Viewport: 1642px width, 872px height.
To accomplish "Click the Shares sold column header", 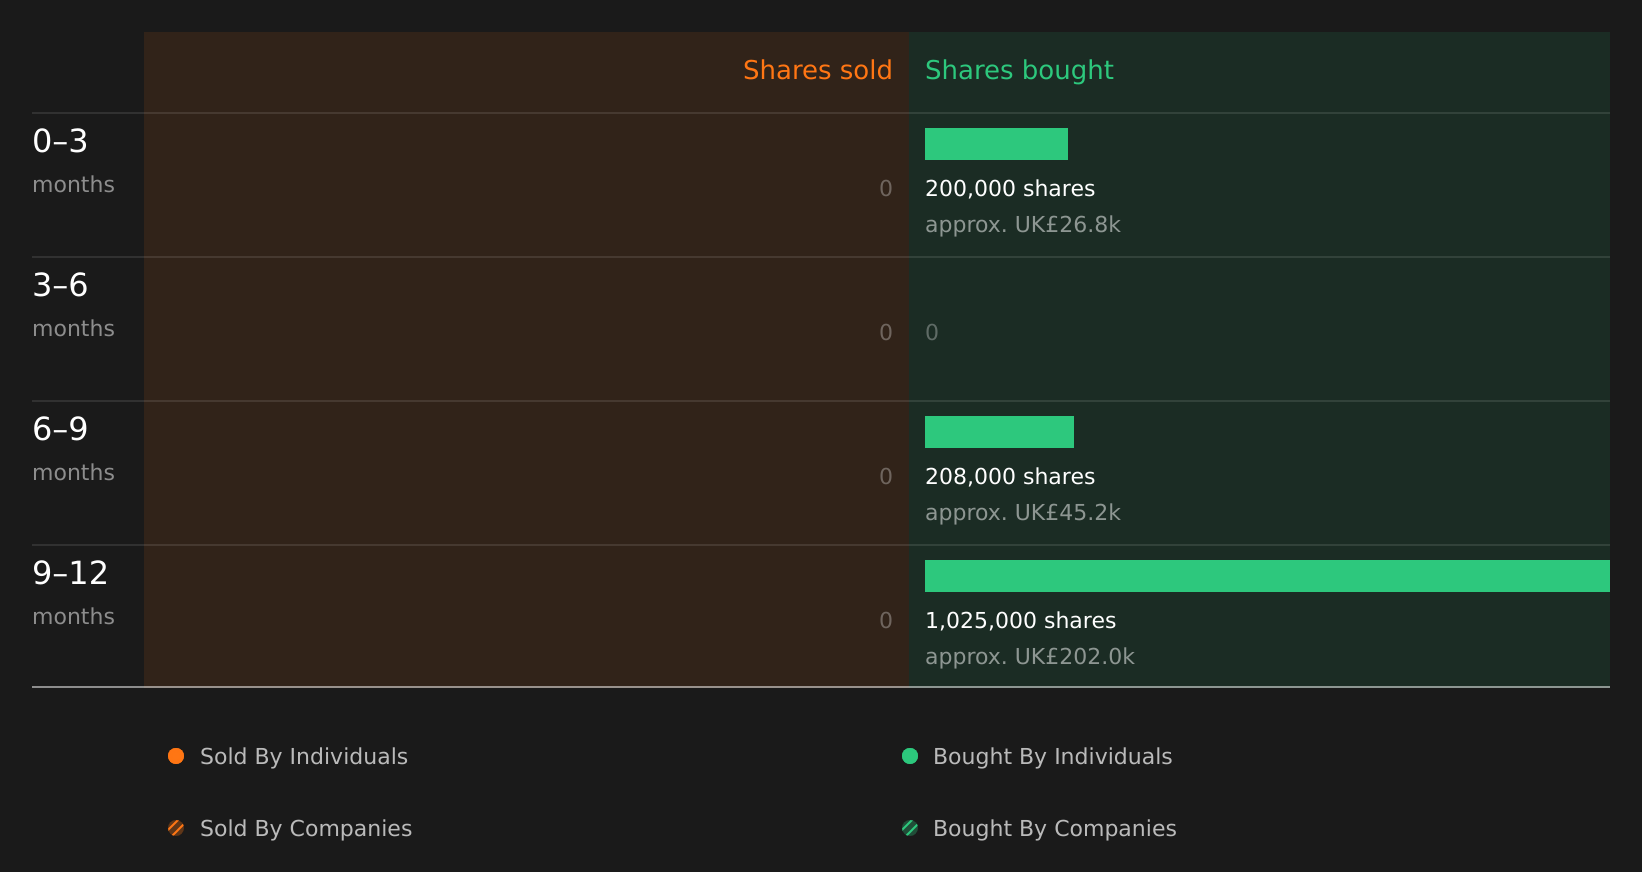I will coord(817,70).
